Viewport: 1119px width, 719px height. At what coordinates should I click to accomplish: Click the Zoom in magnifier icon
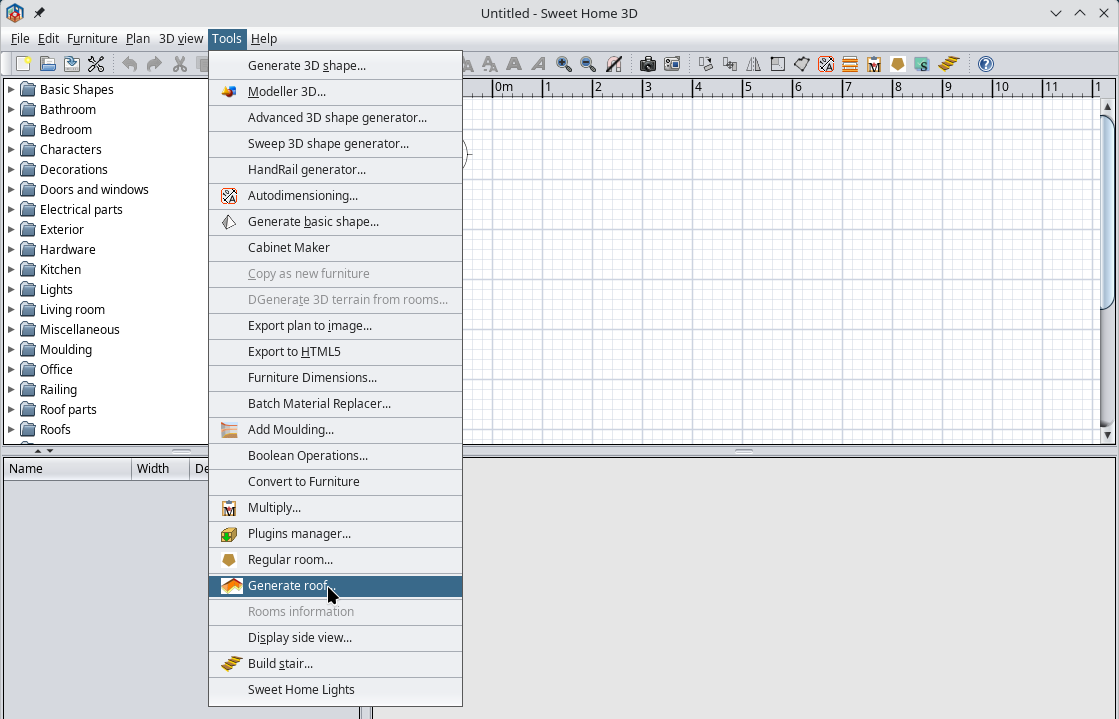point(564,64)
